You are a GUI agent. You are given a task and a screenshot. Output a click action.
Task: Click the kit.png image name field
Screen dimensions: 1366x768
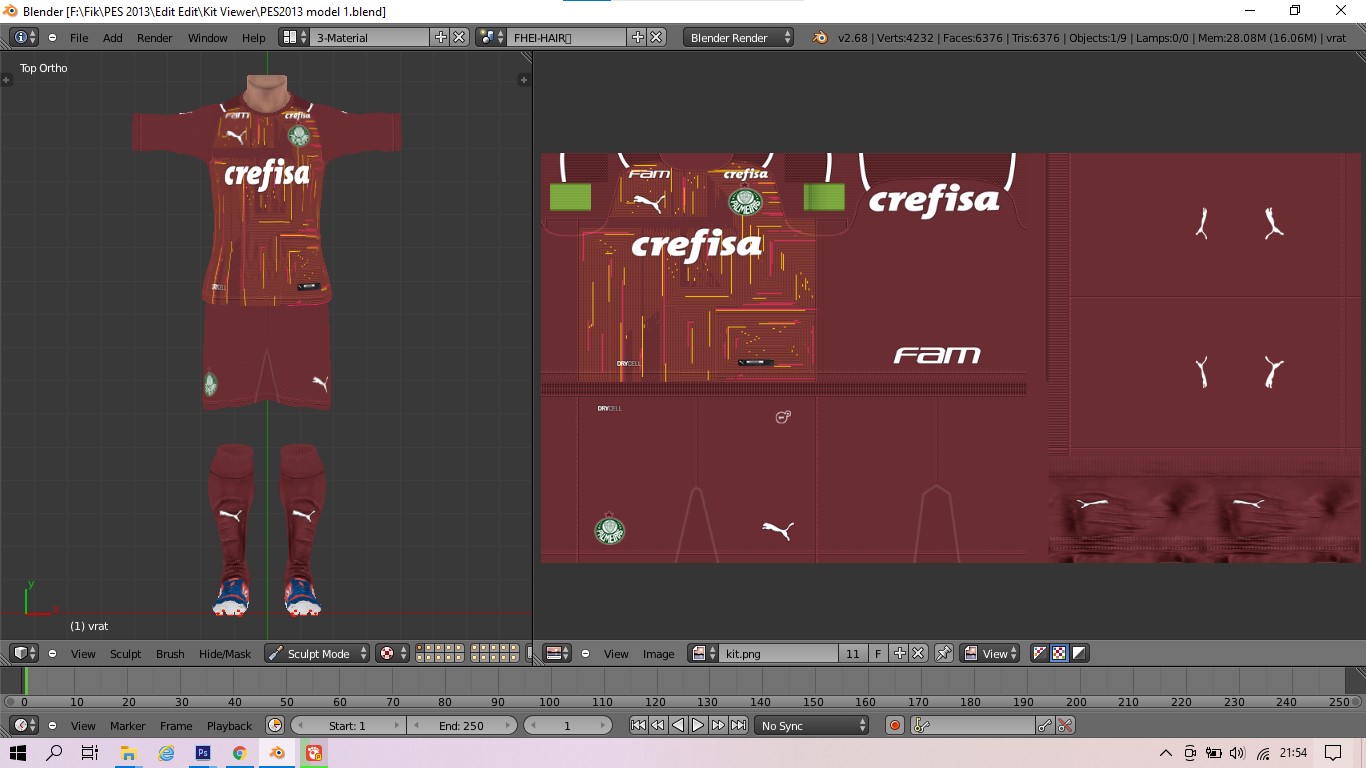click(778, 653)
